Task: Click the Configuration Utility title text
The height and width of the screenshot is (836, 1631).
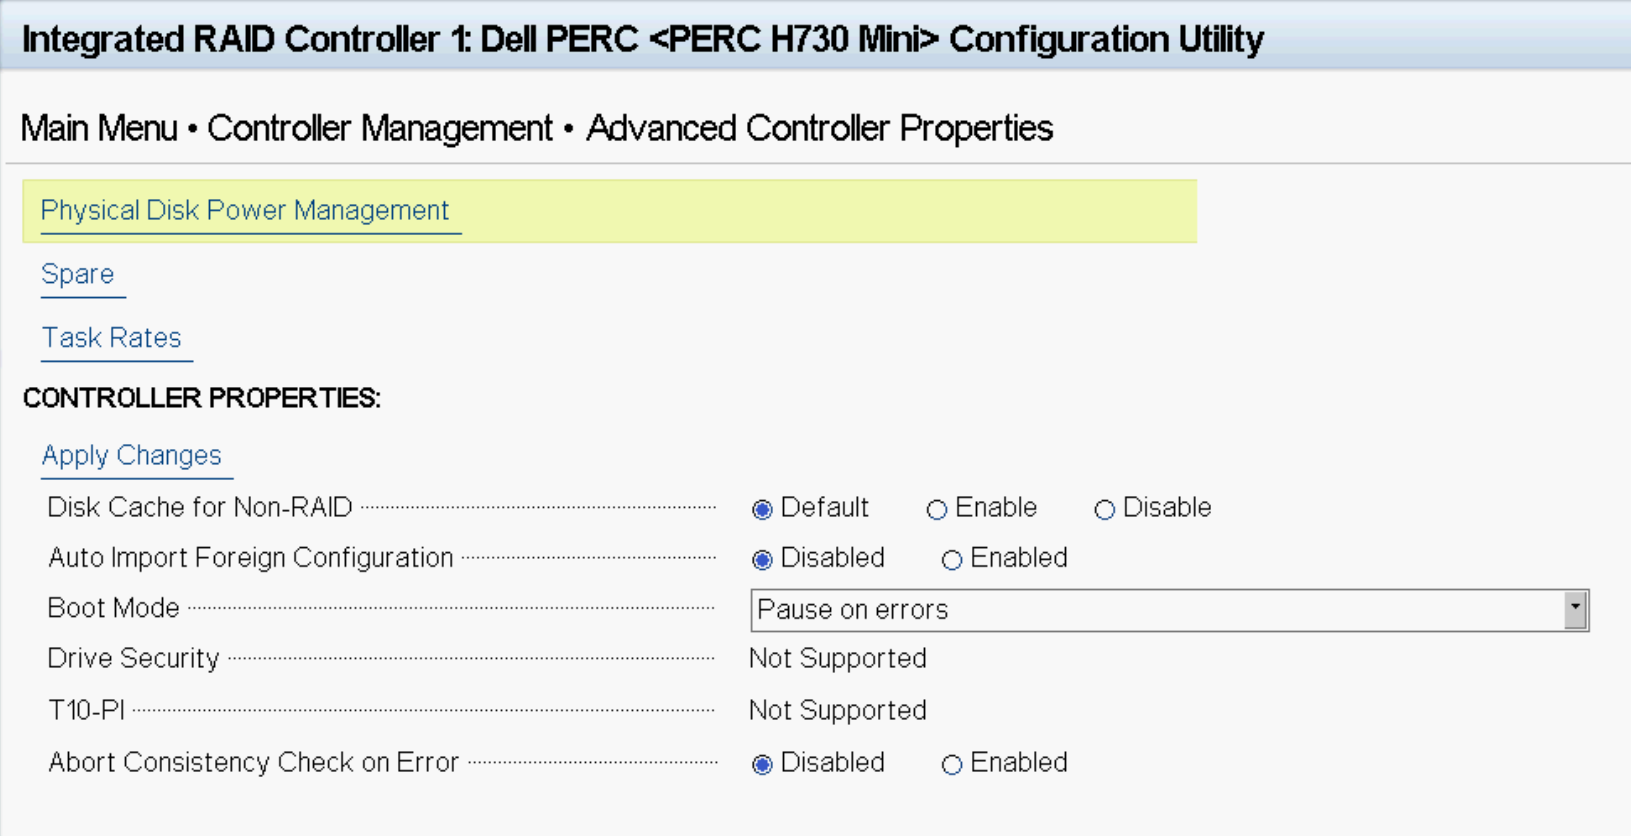Action: click(x=643, y=39)
